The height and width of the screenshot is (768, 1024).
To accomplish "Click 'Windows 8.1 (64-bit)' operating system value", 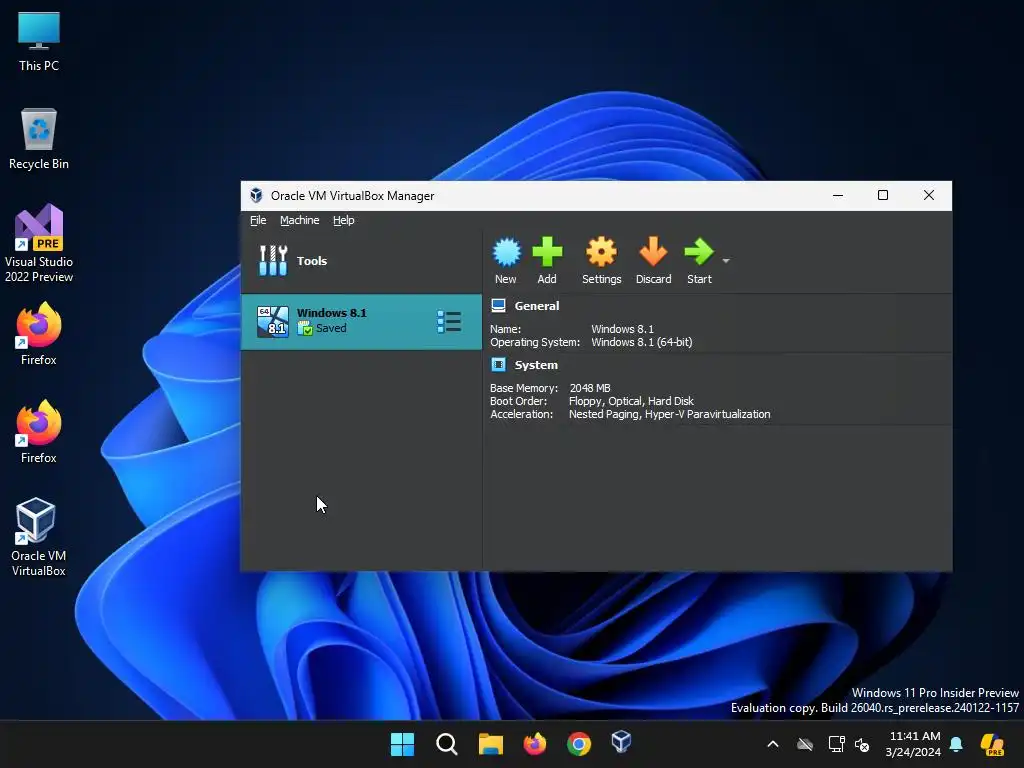I will pyautogui.click(x=641, y=342).
